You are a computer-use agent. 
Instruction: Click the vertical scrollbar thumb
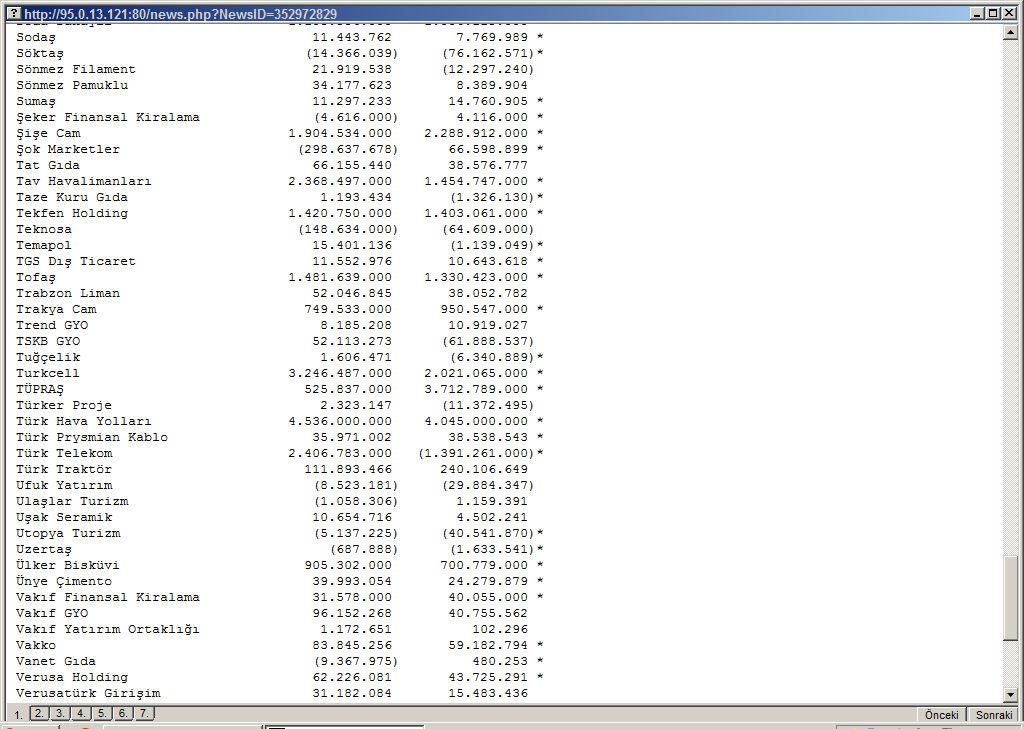[1010, 598]
